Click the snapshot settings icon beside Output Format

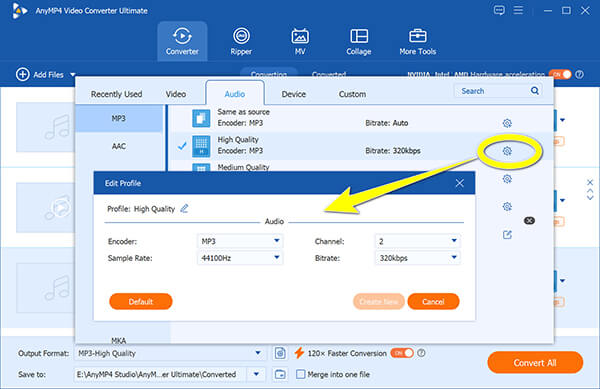click(x=280, y=353)
